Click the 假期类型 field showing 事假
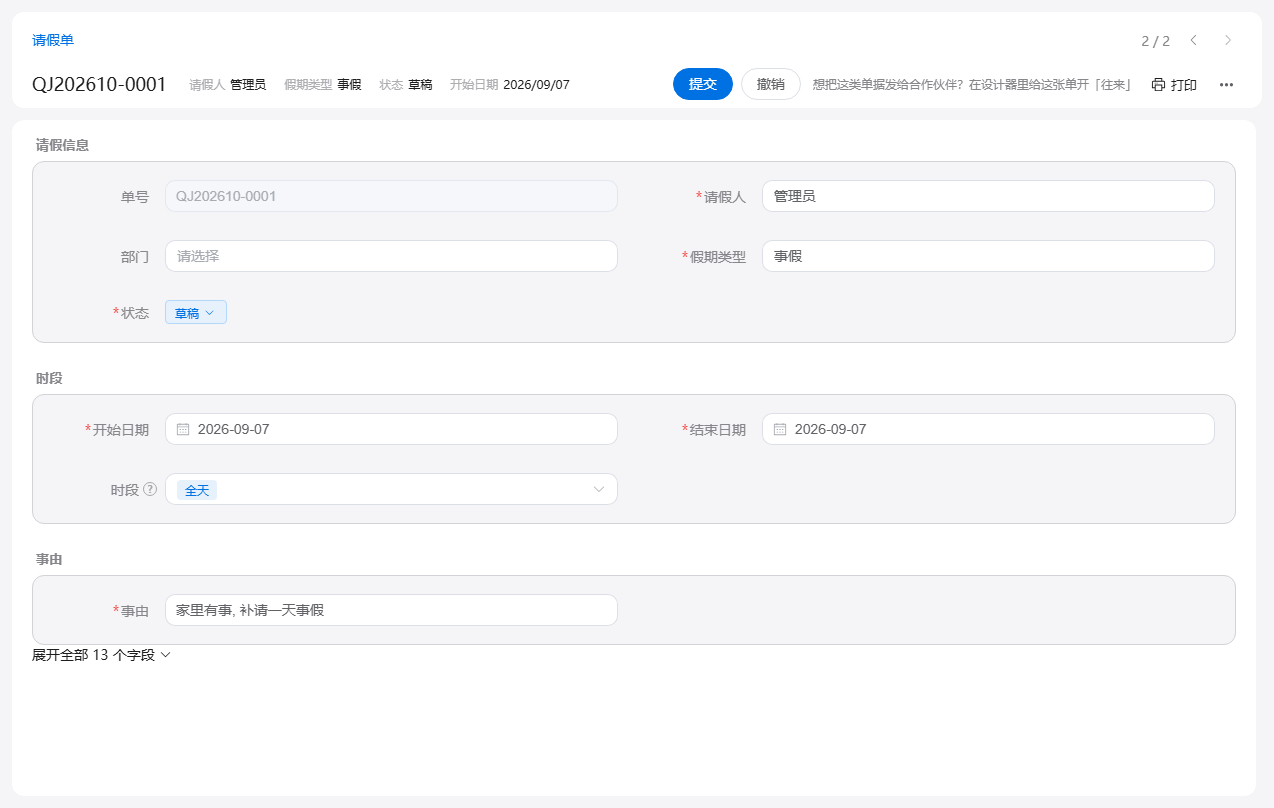Image resolution: width=1274 pixels, height=808 pixels. (988, 256)
